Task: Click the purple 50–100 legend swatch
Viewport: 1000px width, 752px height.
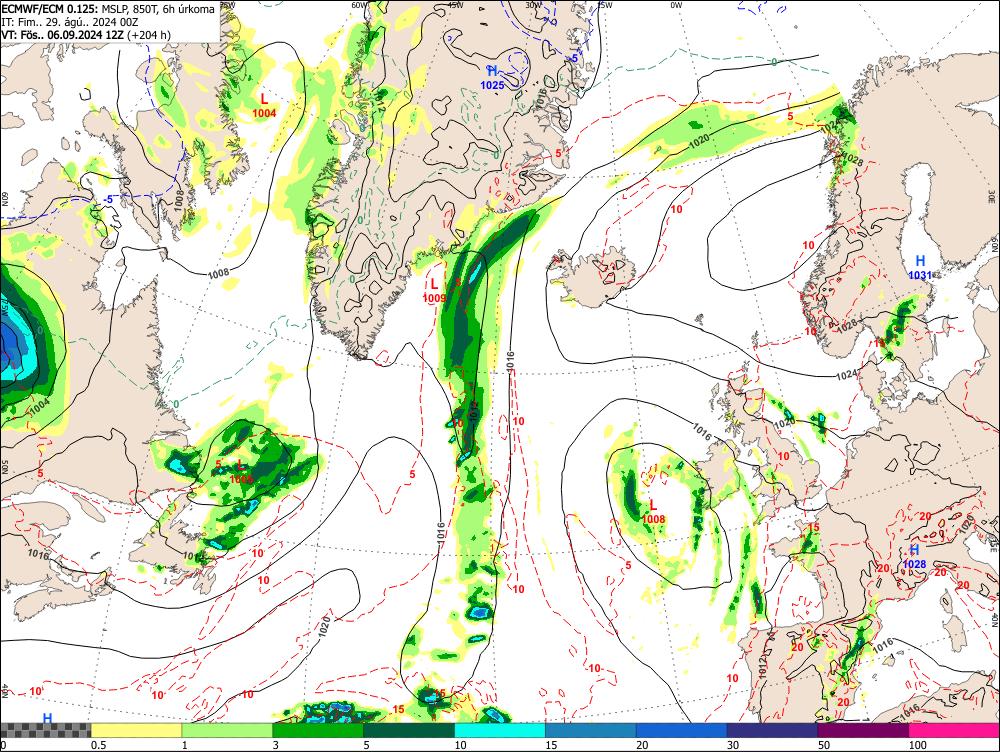Action: click(864, 730)
